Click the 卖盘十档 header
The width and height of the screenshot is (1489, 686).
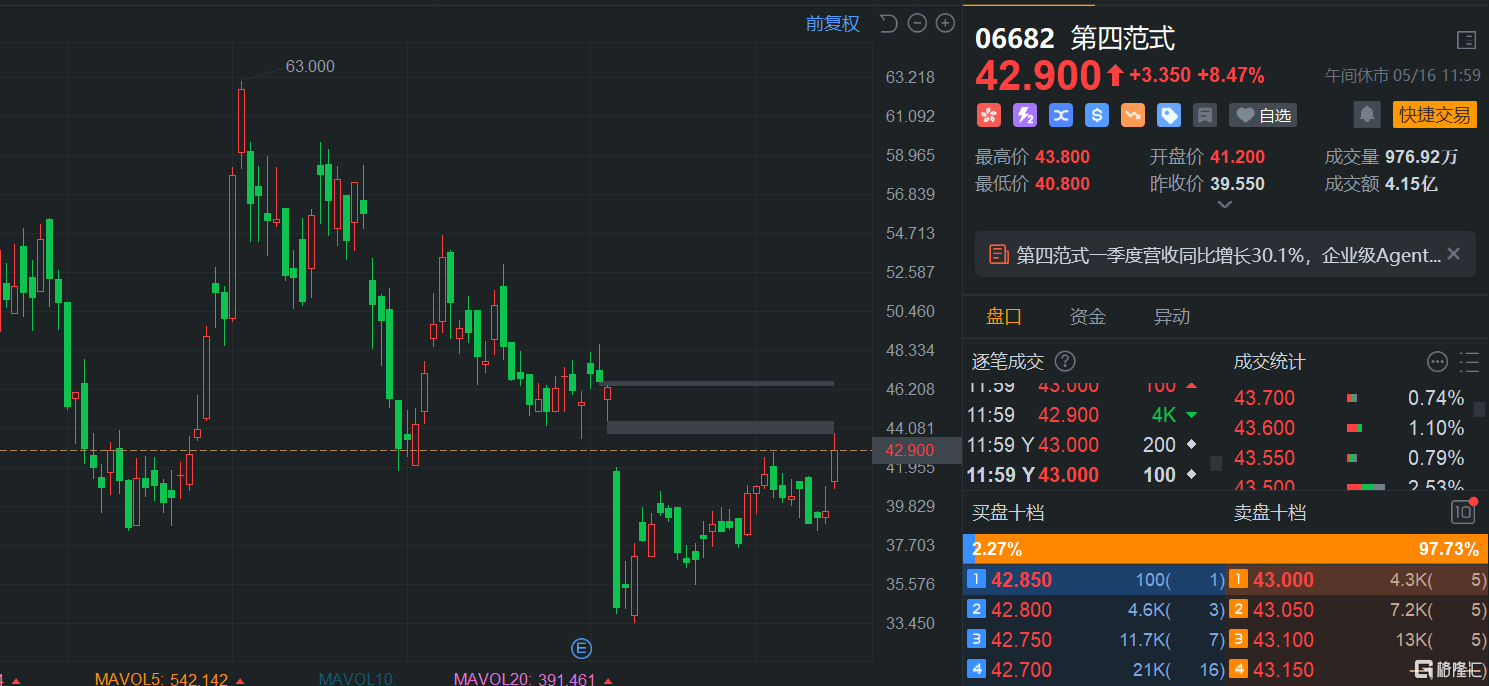click(x=1270, y=513)
